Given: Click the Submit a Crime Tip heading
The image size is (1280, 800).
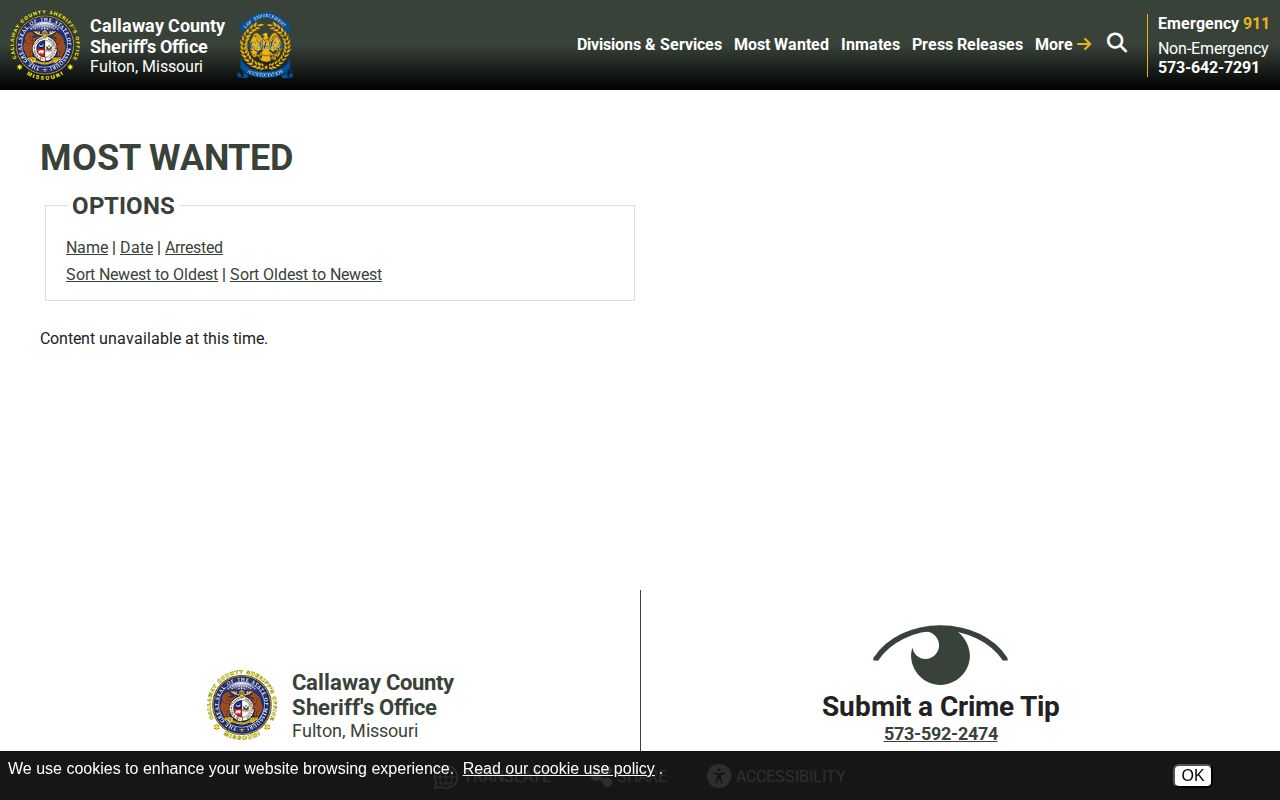Looking at the screenshot, I should click(x=941, y=706).
